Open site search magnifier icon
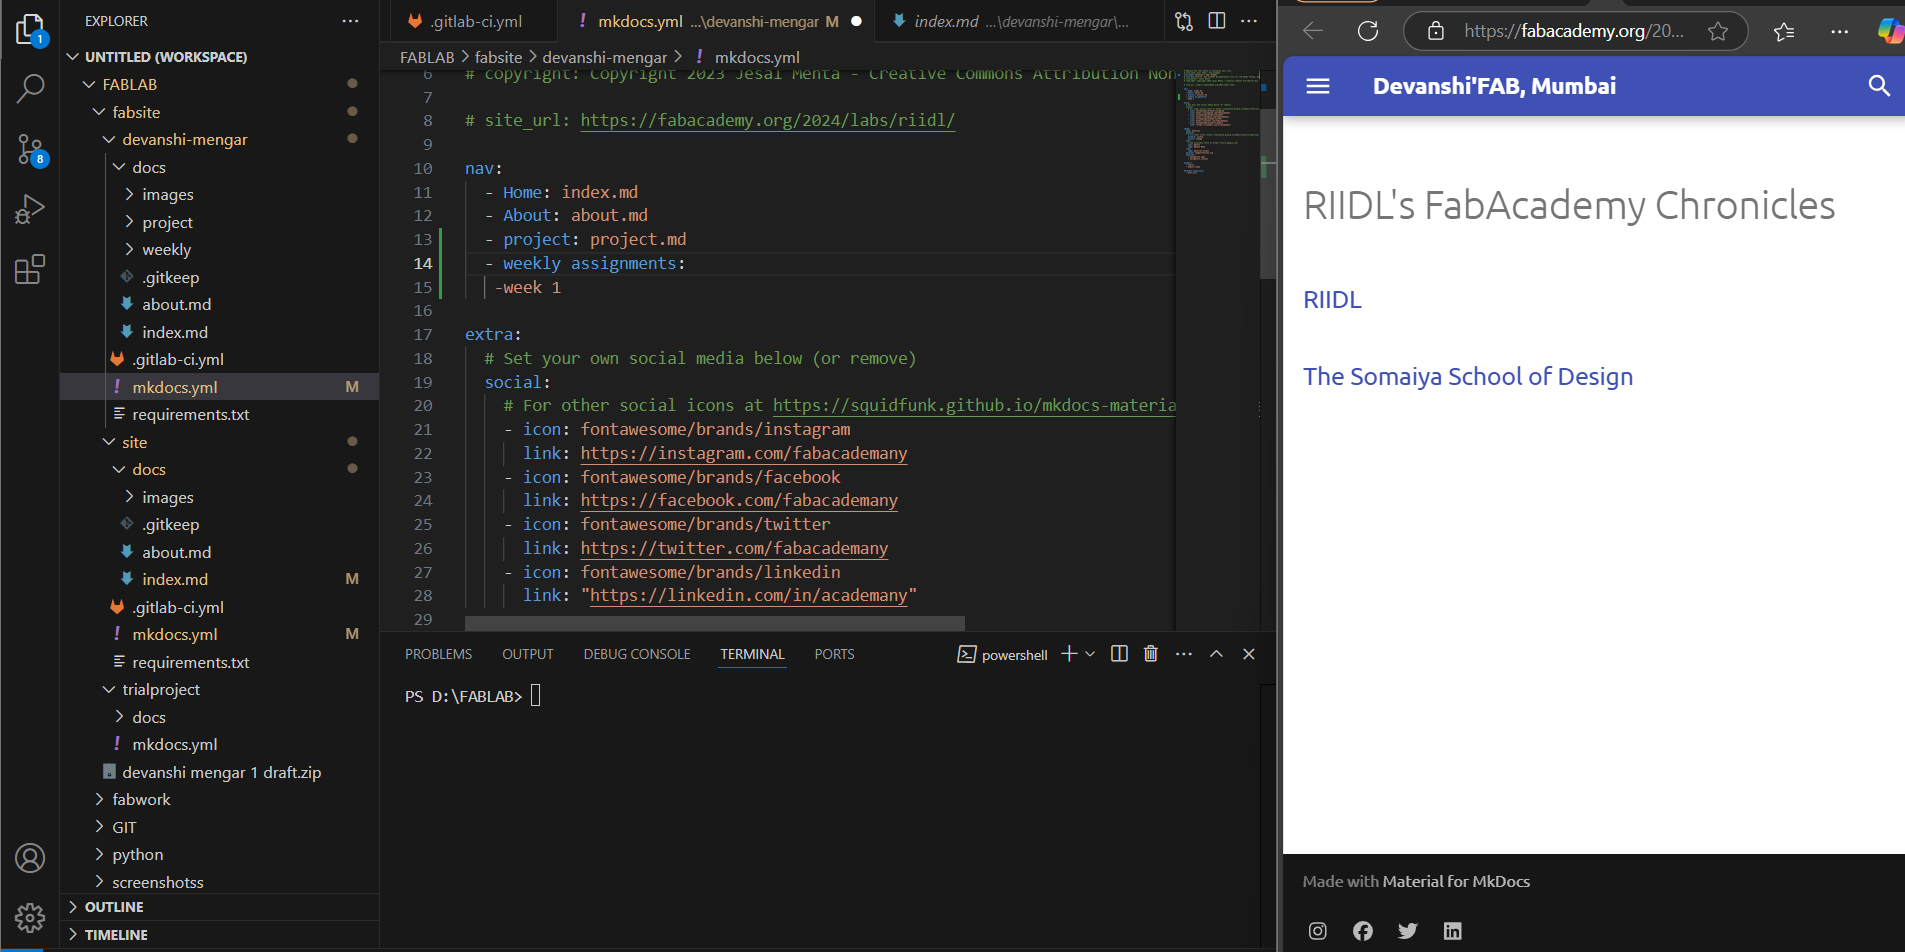Image resolution: width=1905 pixels, height=952 pixels. (x=1879, y=86)
